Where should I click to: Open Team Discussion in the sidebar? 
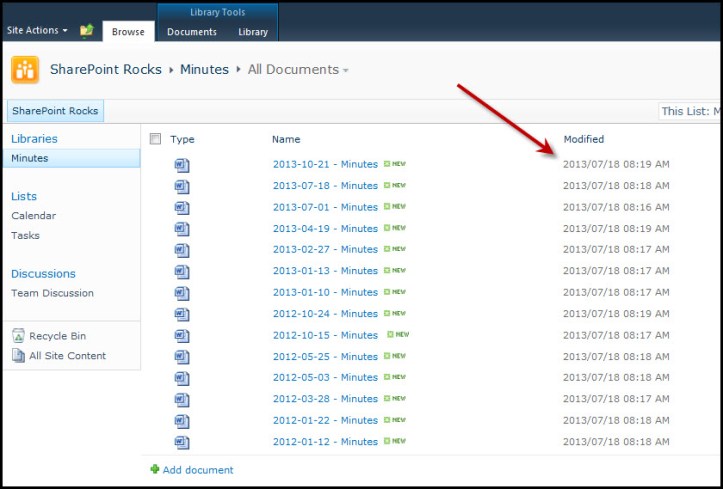[52, 293]
